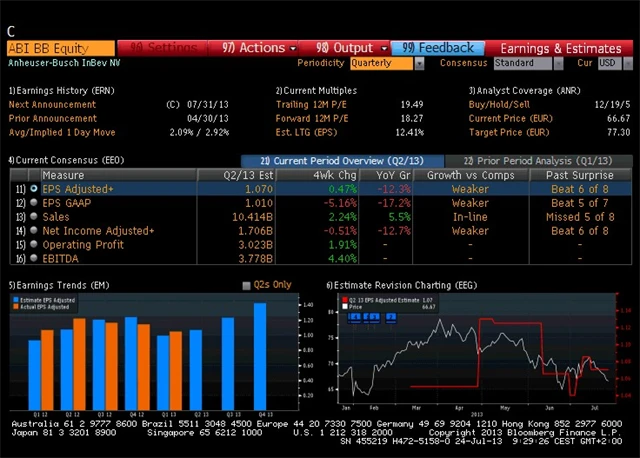The height and width of the screenshot is (458, 640).
Task: Click the blue Estimate EPS Adjusted legend swatch
Action: point(15,300)
